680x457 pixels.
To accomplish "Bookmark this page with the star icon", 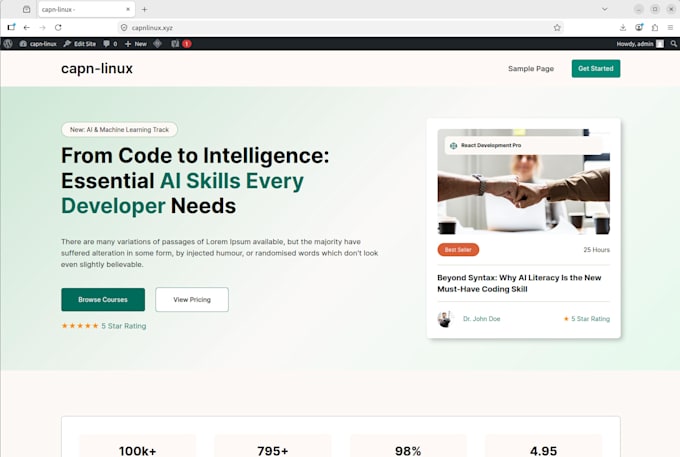I will click(557, 28).
